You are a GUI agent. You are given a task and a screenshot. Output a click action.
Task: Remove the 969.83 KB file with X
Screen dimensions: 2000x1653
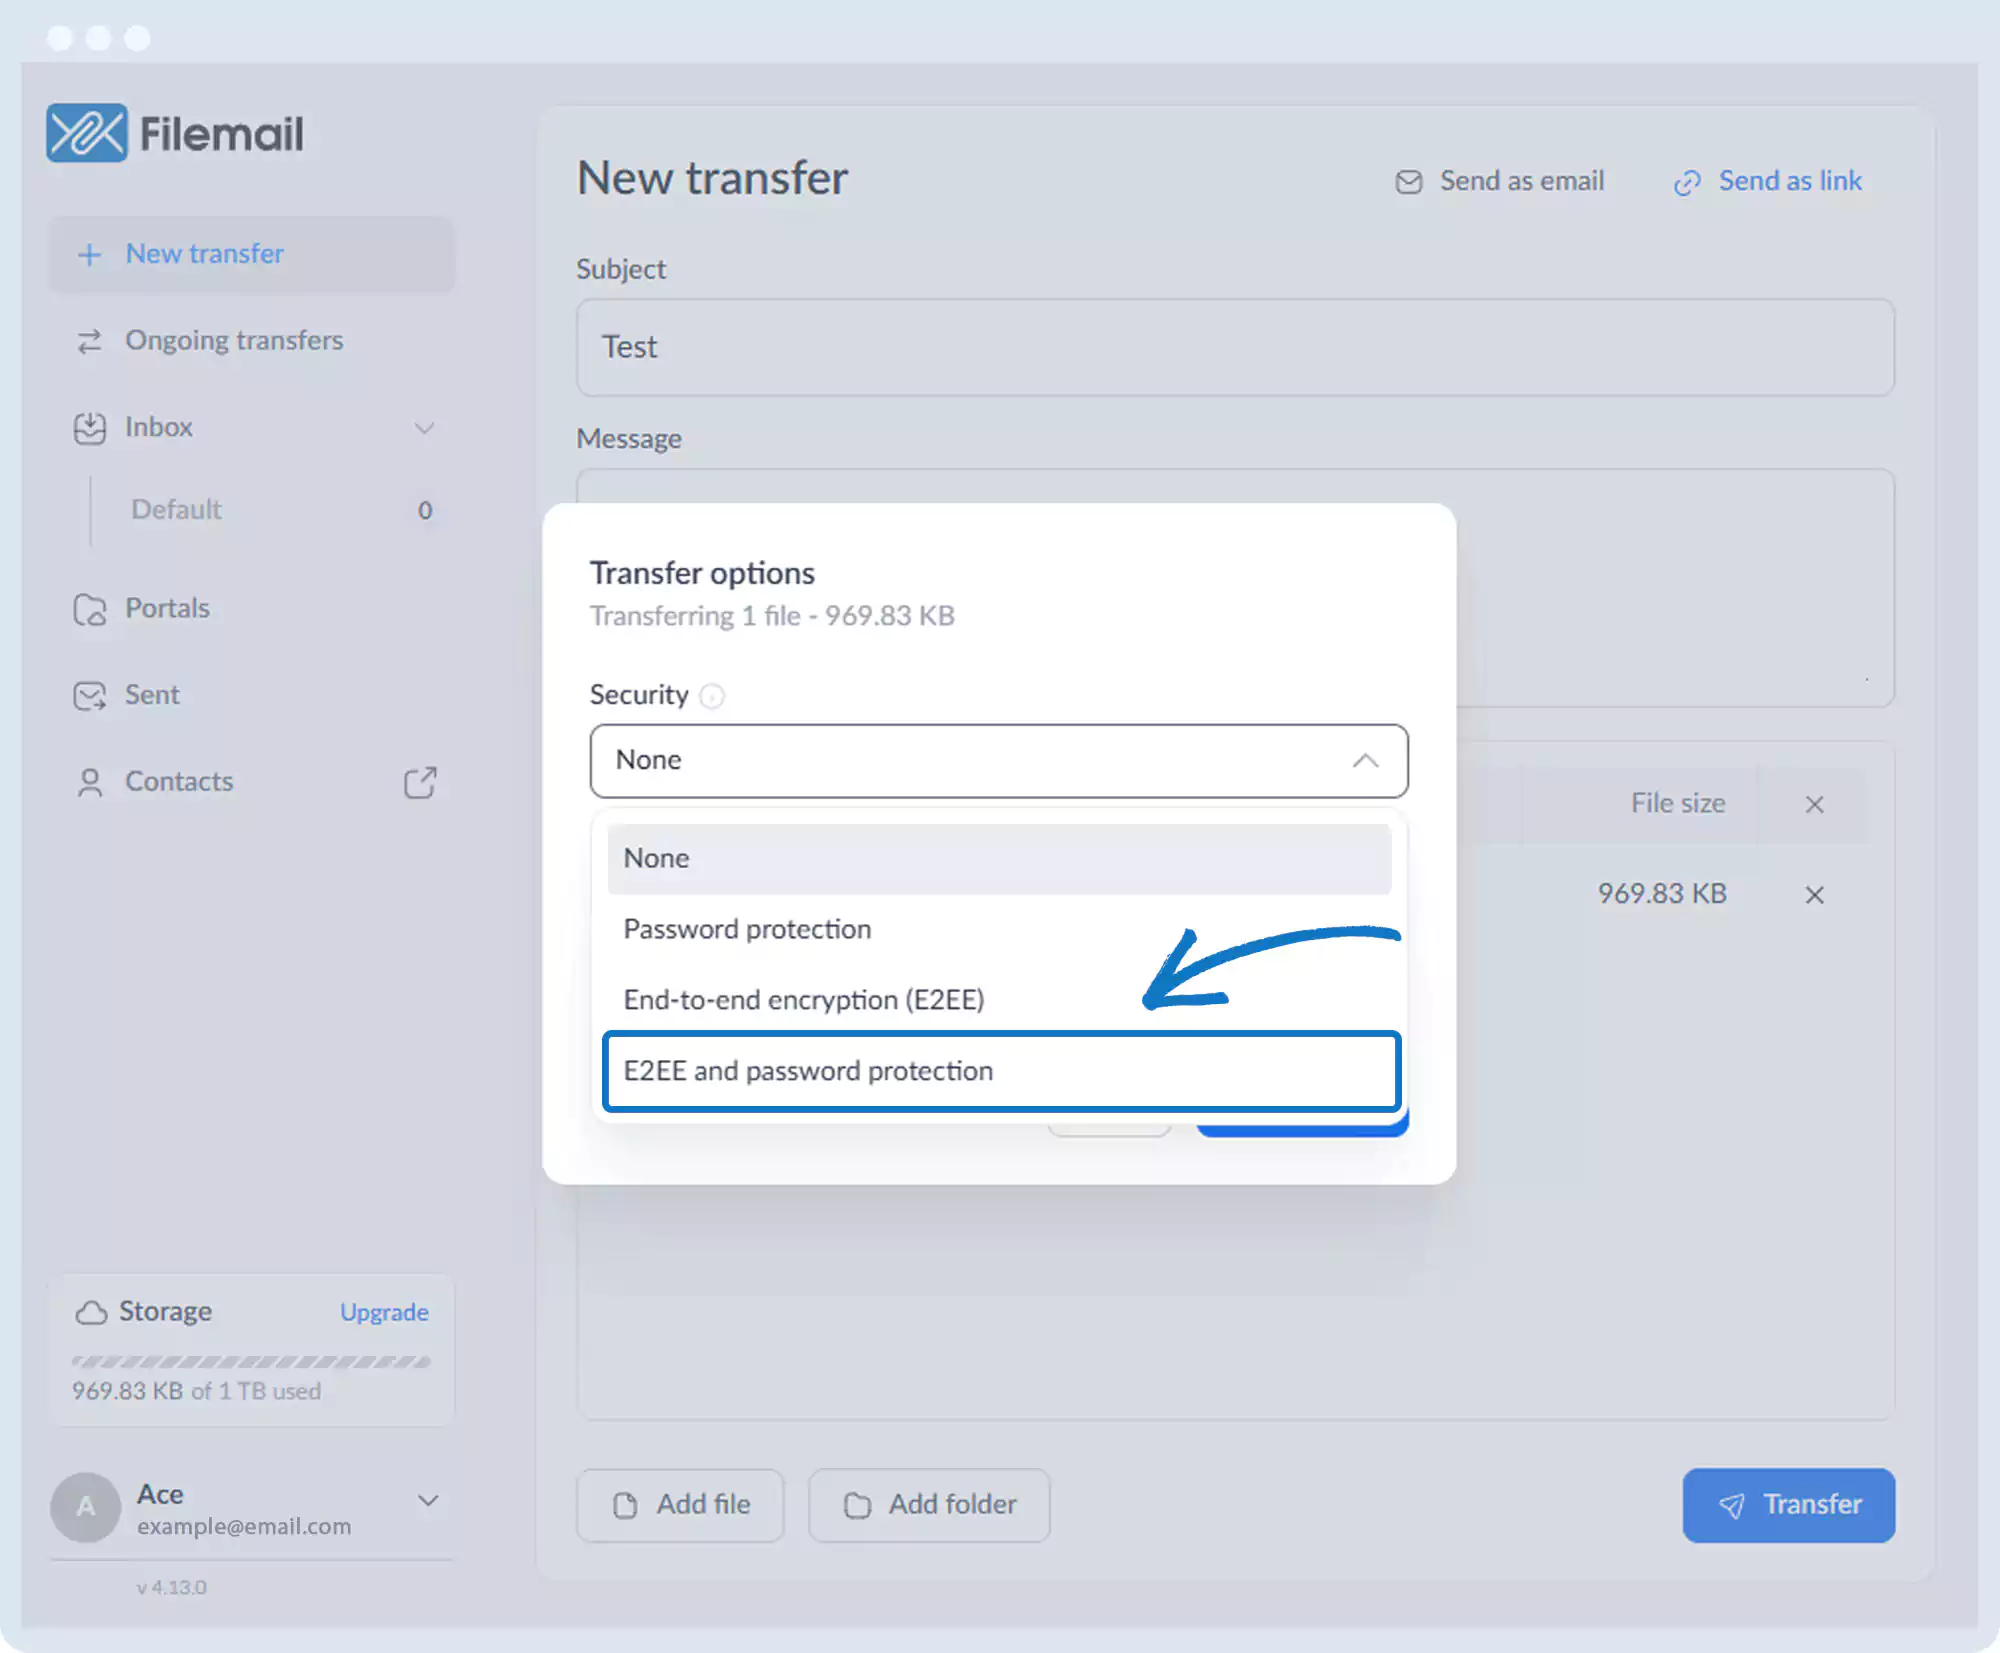(1814, 895)
